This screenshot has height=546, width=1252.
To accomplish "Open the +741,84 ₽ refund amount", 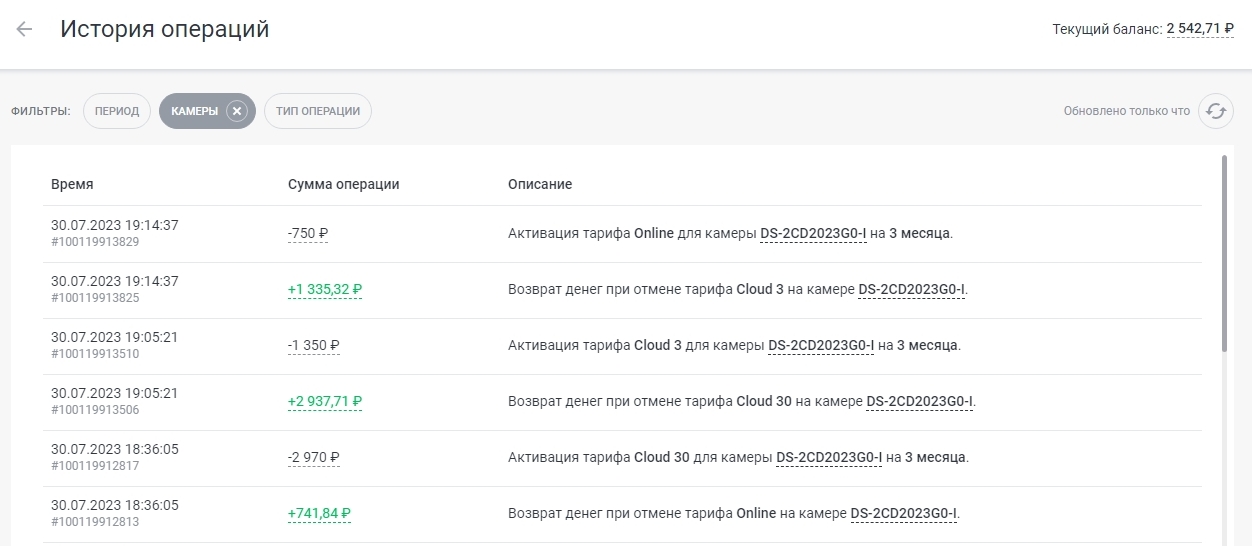I will pyautogui.click(x=319, y=514).
